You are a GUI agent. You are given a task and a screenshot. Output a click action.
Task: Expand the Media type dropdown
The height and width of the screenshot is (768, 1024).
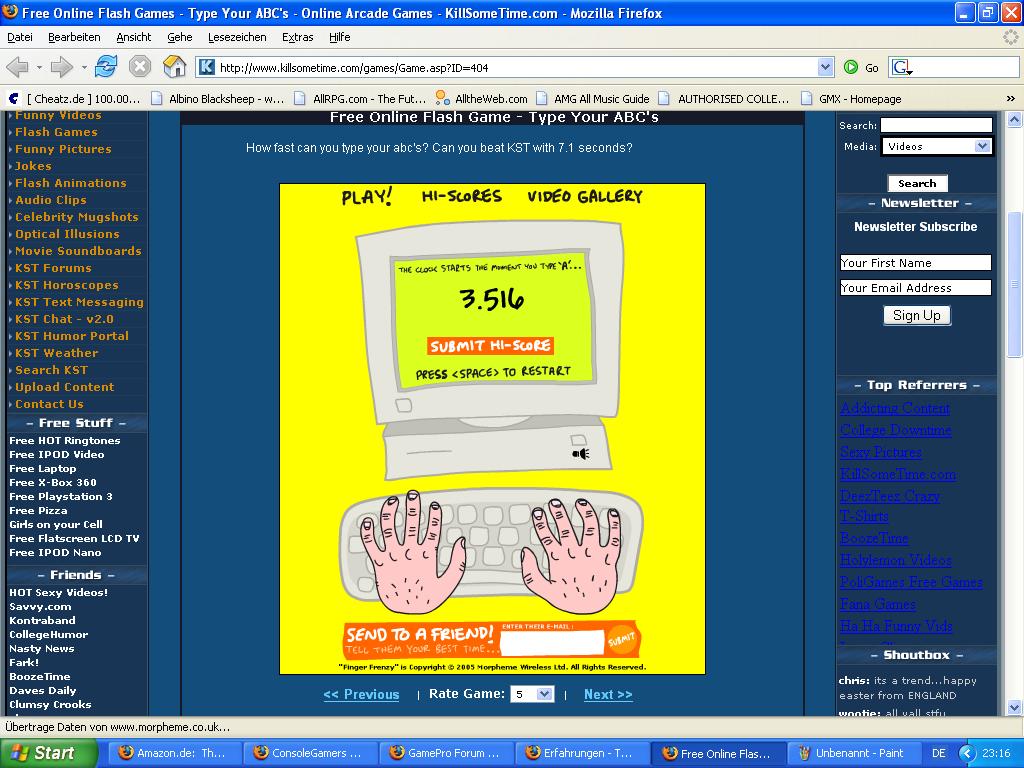982,146
